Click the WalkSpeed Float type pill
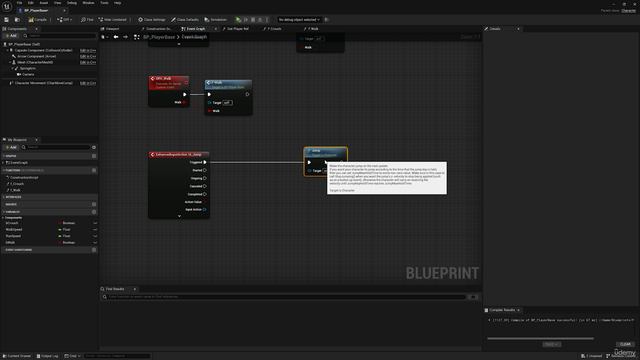Screen dimensions: 640x360 point(65,229)
